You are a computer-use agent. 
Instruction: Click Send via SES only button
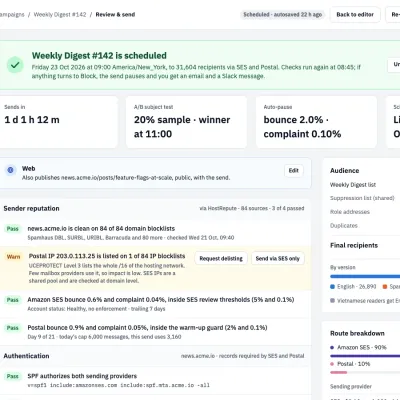coord(278,258)
